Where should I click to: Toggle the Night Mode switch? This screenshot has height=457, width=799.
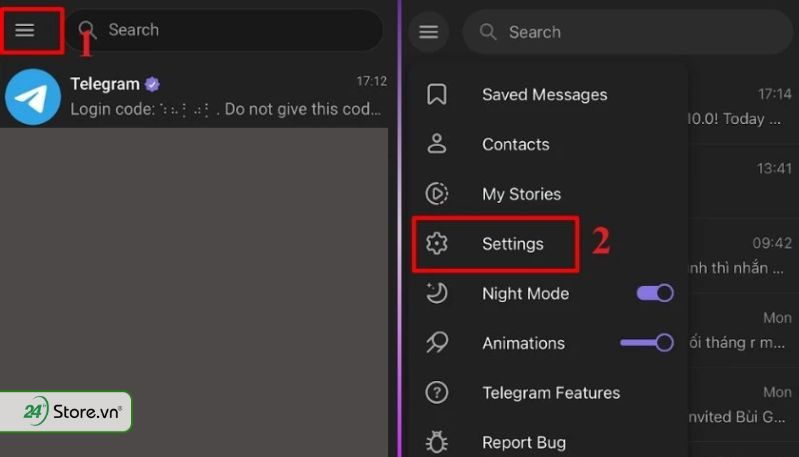point(655,293)
